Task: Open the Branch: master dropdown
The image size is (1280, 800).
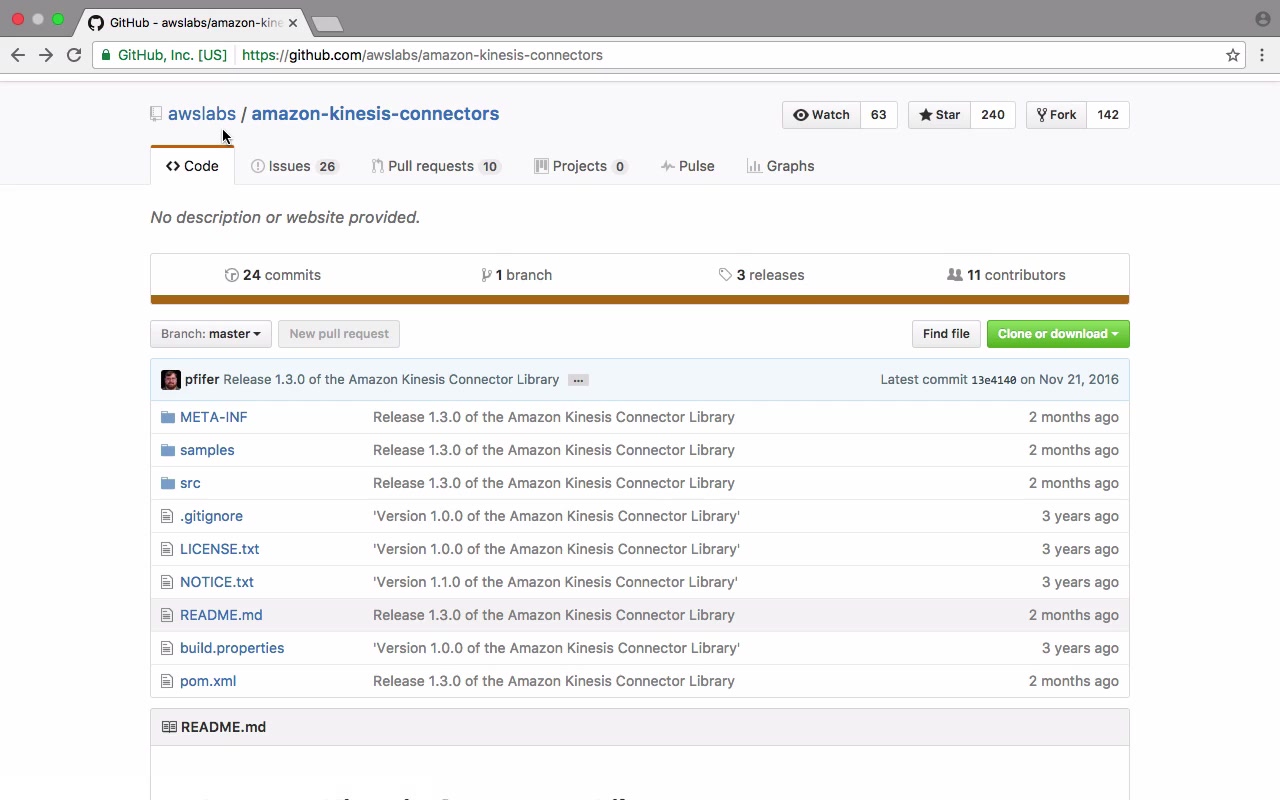Action: (211, 334)
